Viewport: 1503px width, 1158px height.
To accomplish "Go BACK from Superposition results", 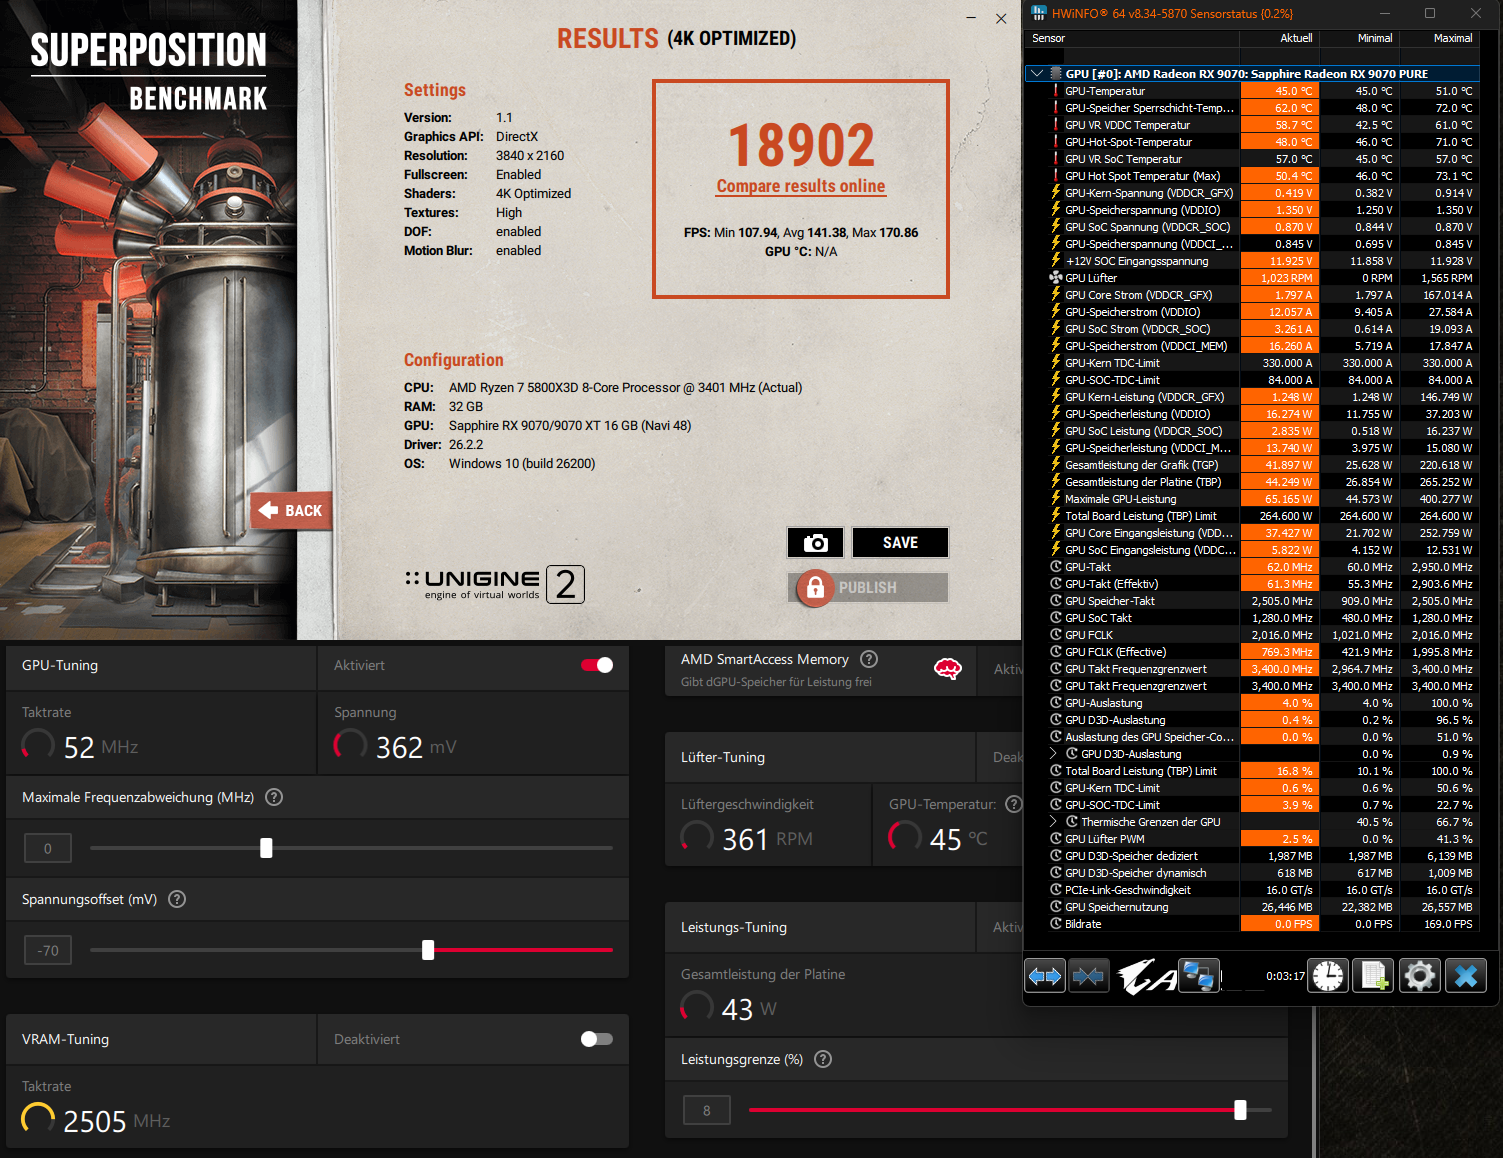I will point(289,511).
